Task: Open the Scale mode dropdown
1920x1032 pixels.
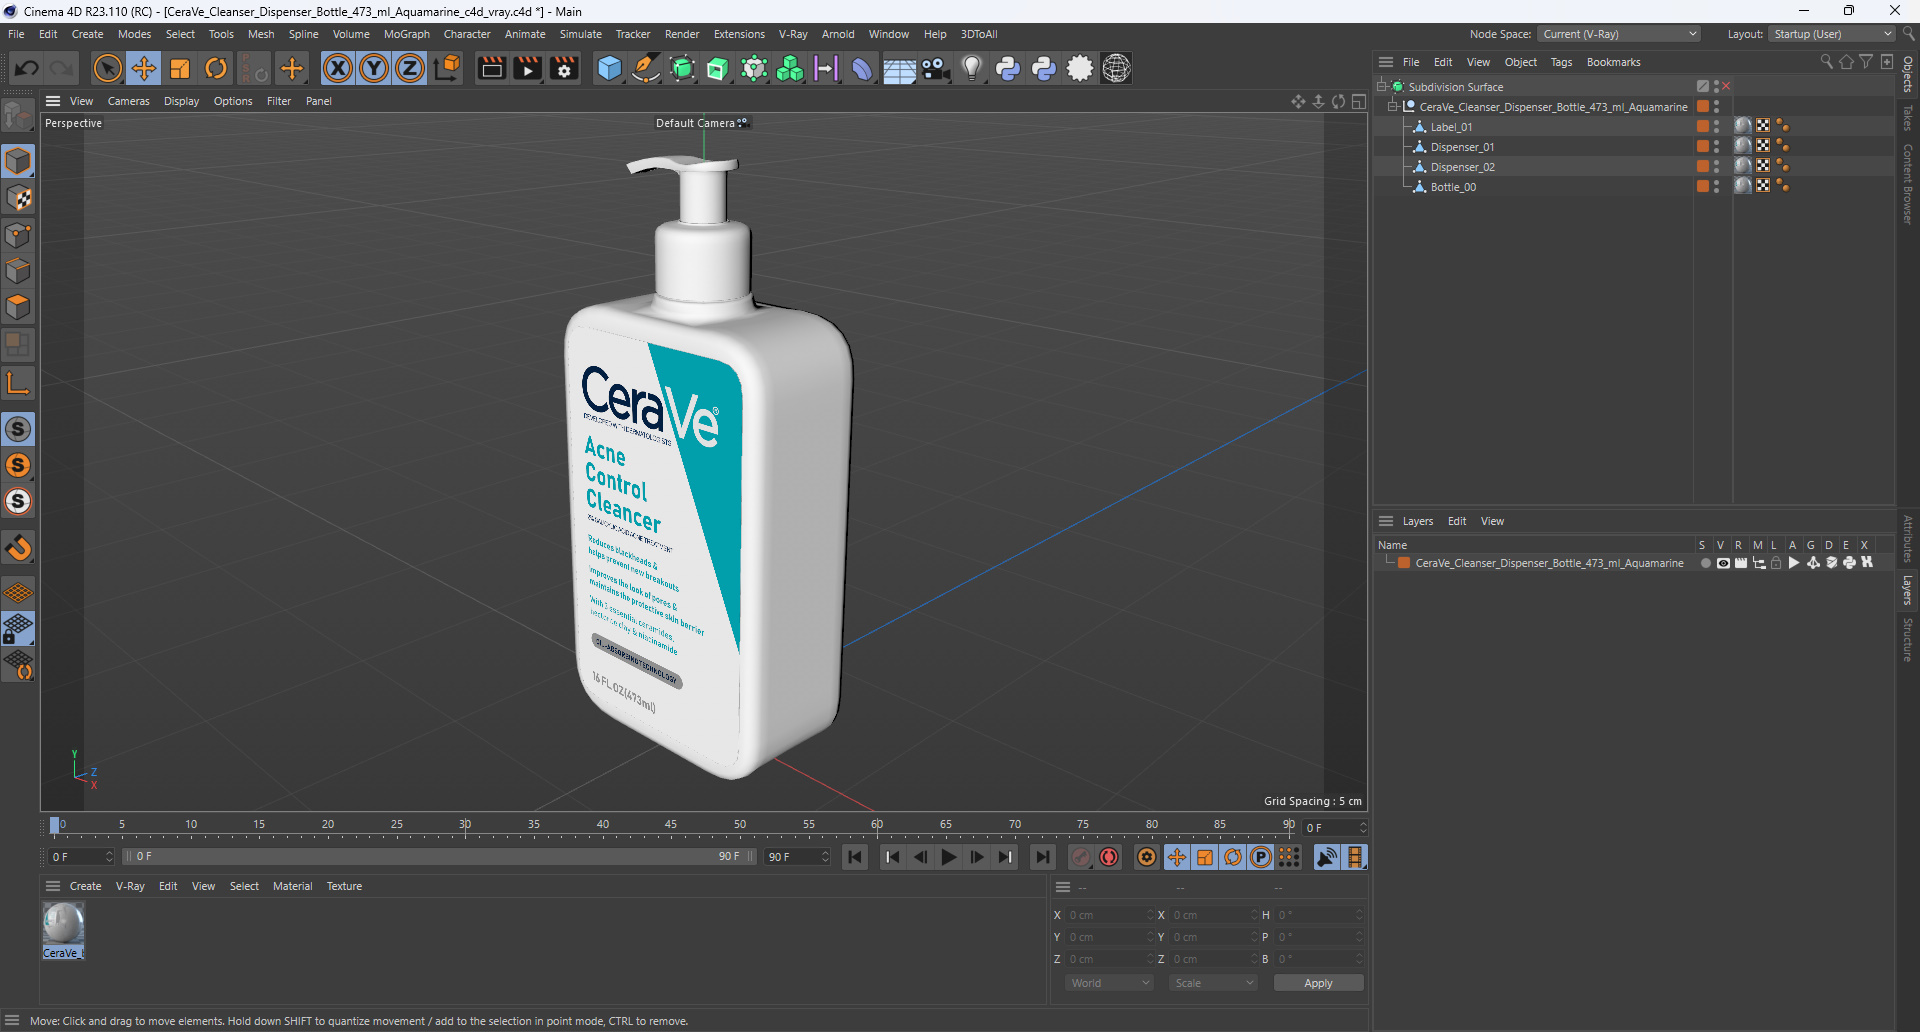Action: click(x=1214, y=983)
